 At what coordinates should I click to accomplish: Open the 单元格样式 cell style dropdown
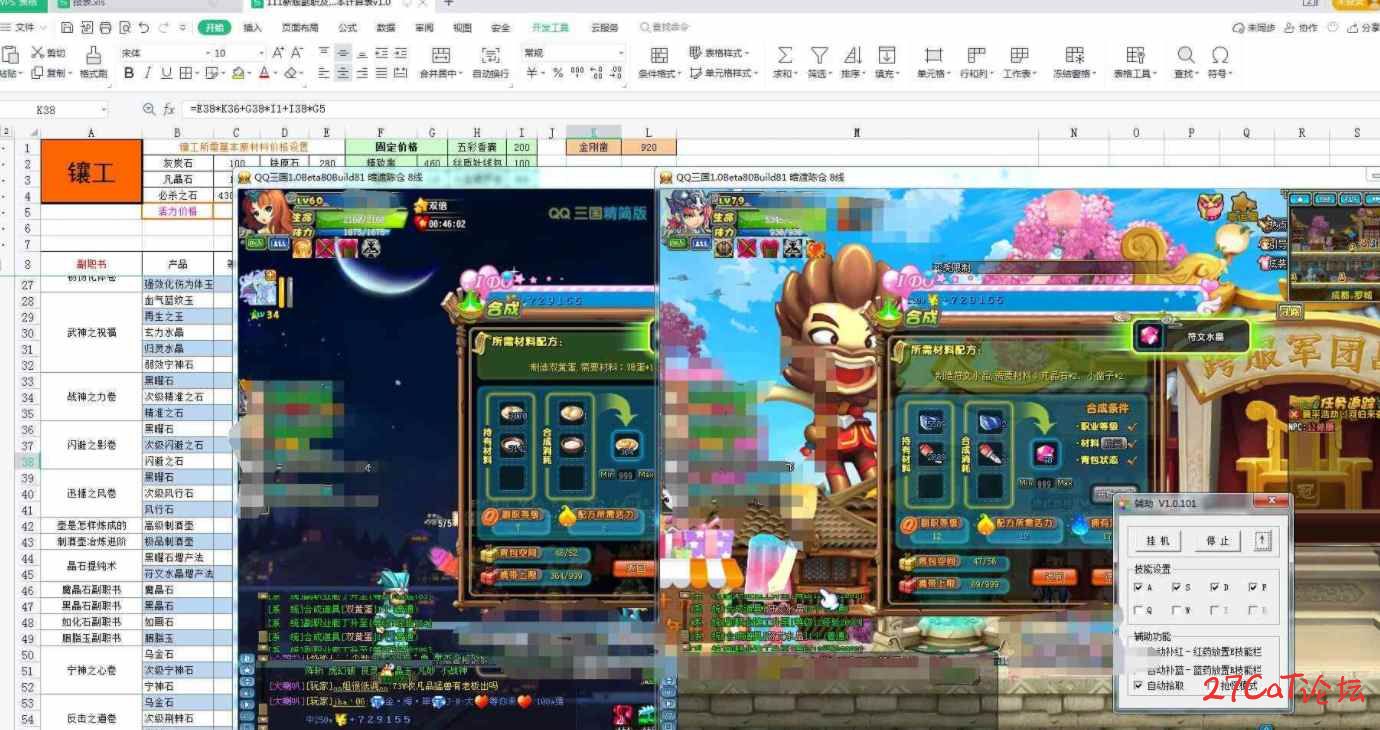pos(724,72)
